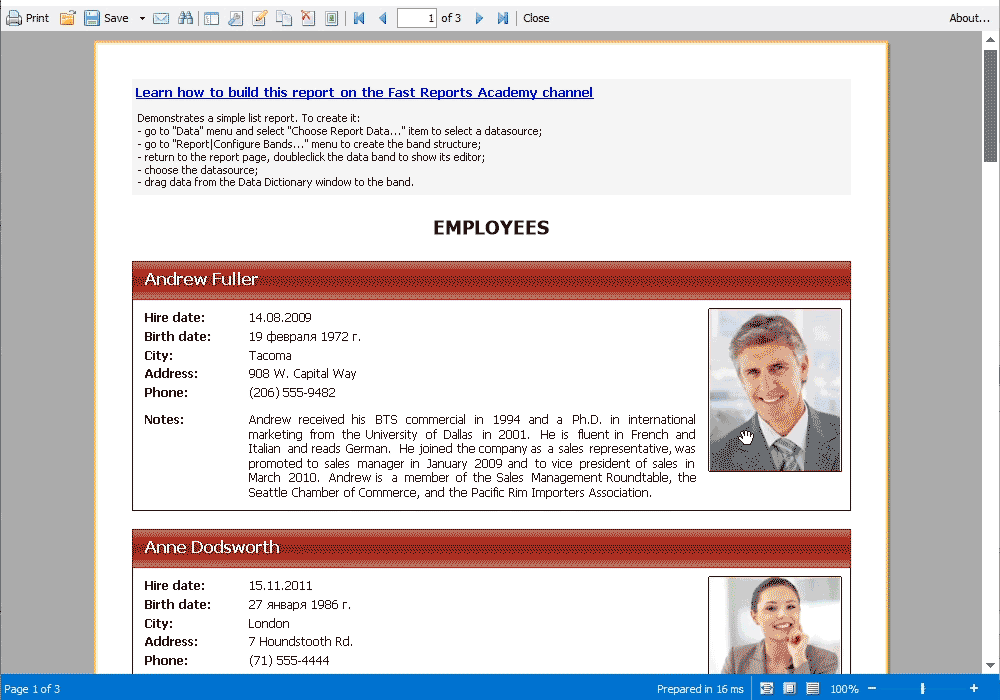The height and width of the screenshot is (700, 1000).
Task: Click address "7 Houndstooth Rd."
Action: tap(300, 641)
